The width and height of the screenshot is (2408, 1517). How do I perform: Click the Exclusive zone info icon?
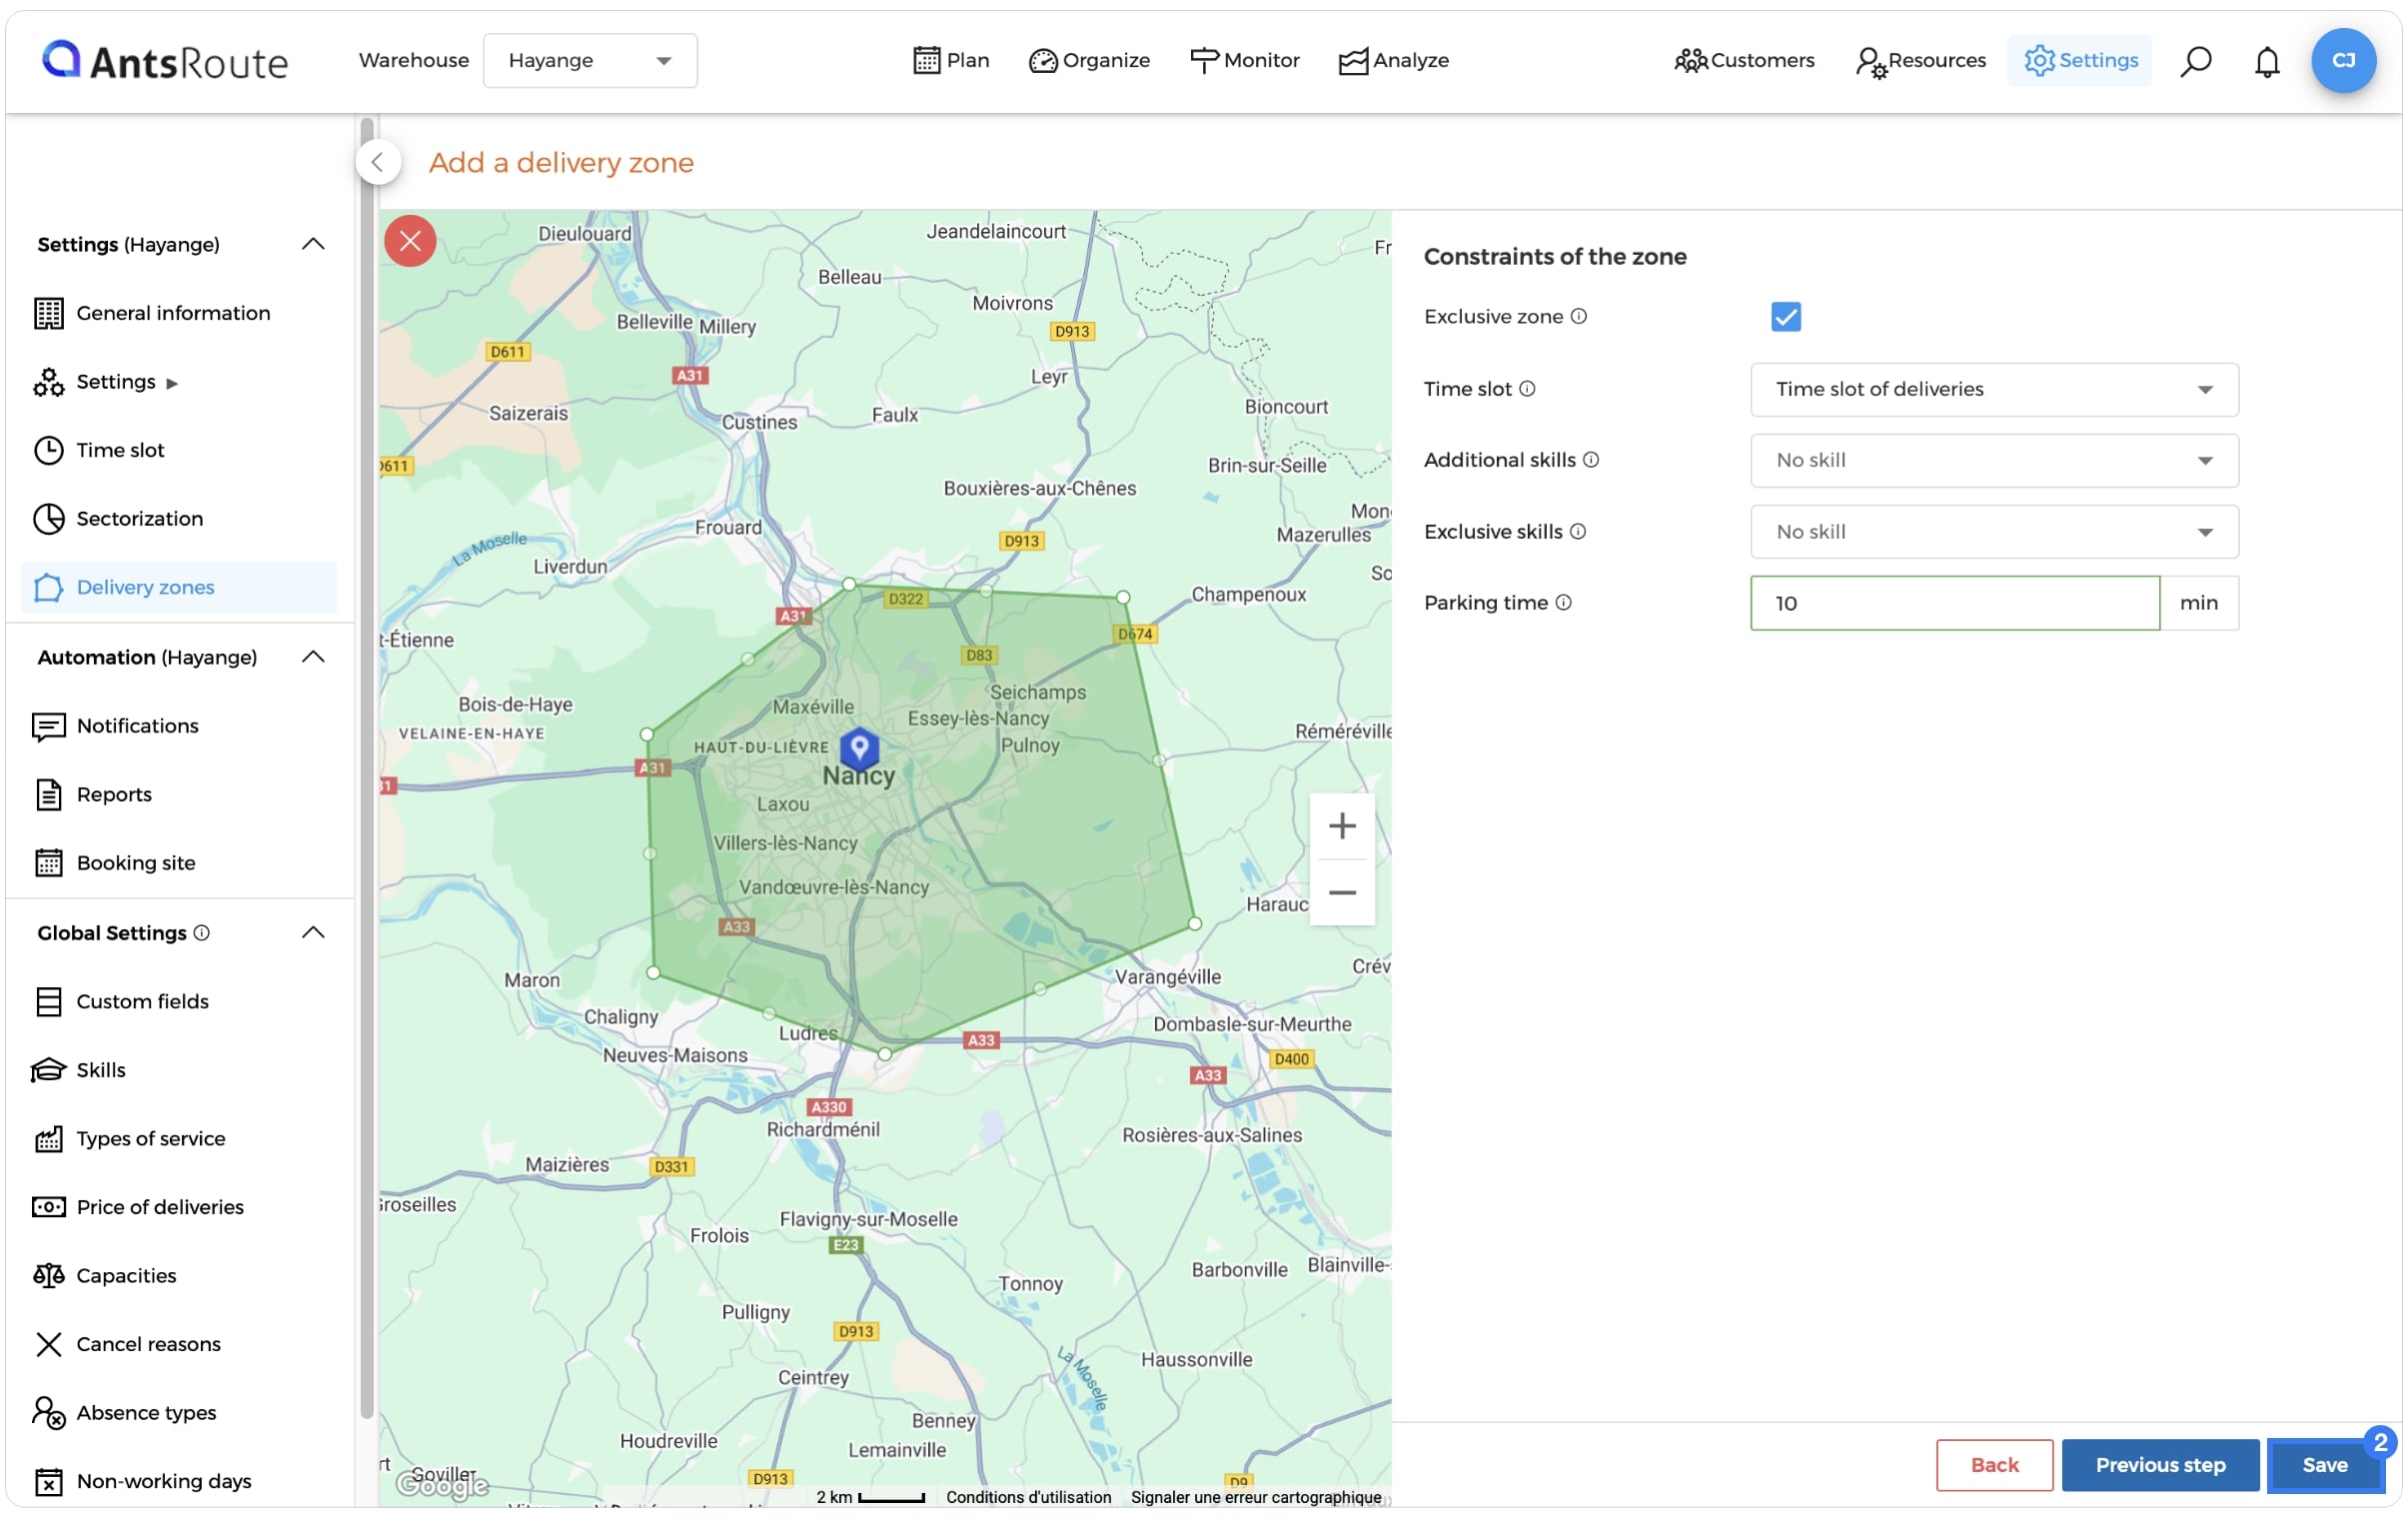click(1579, 316)
